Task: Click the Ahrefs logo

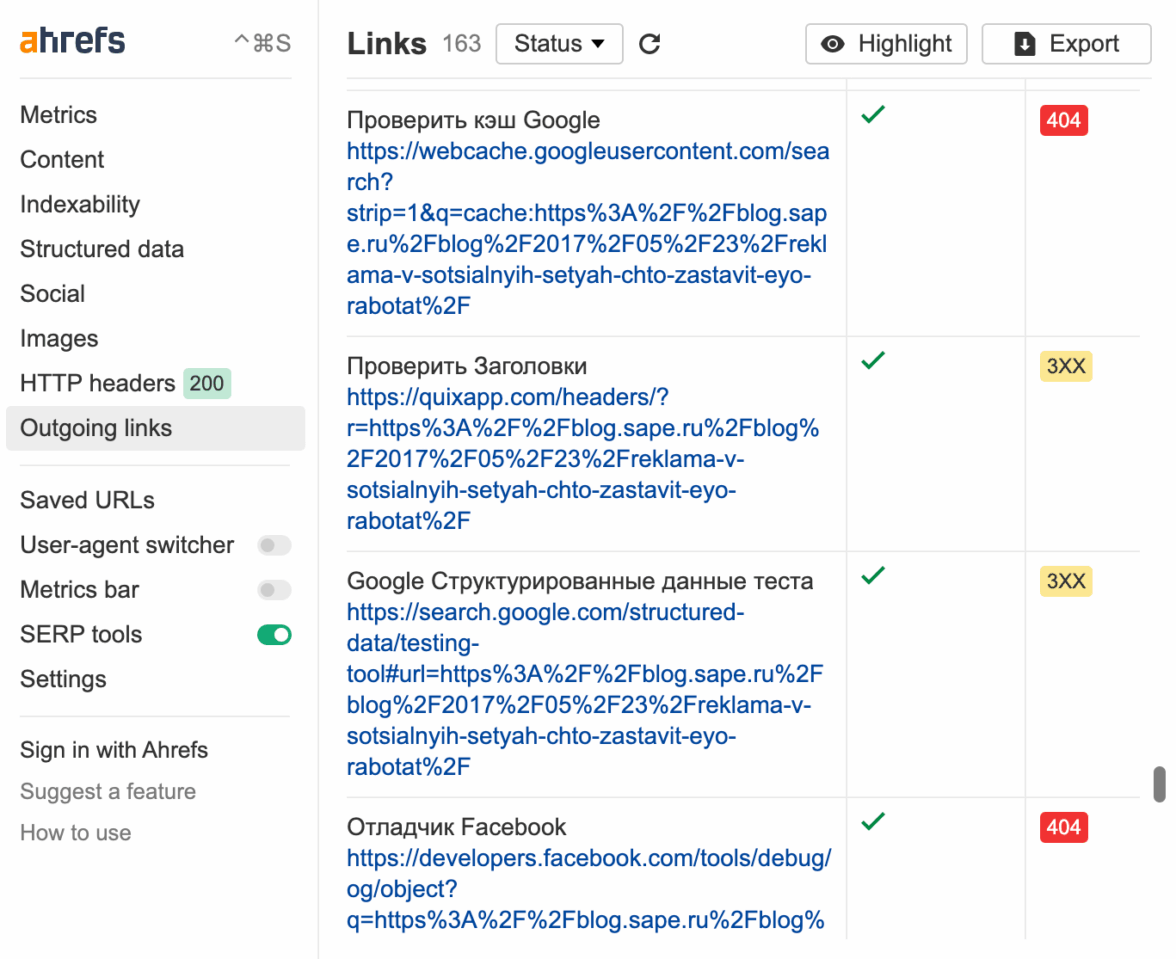Action: pos(73,42)
